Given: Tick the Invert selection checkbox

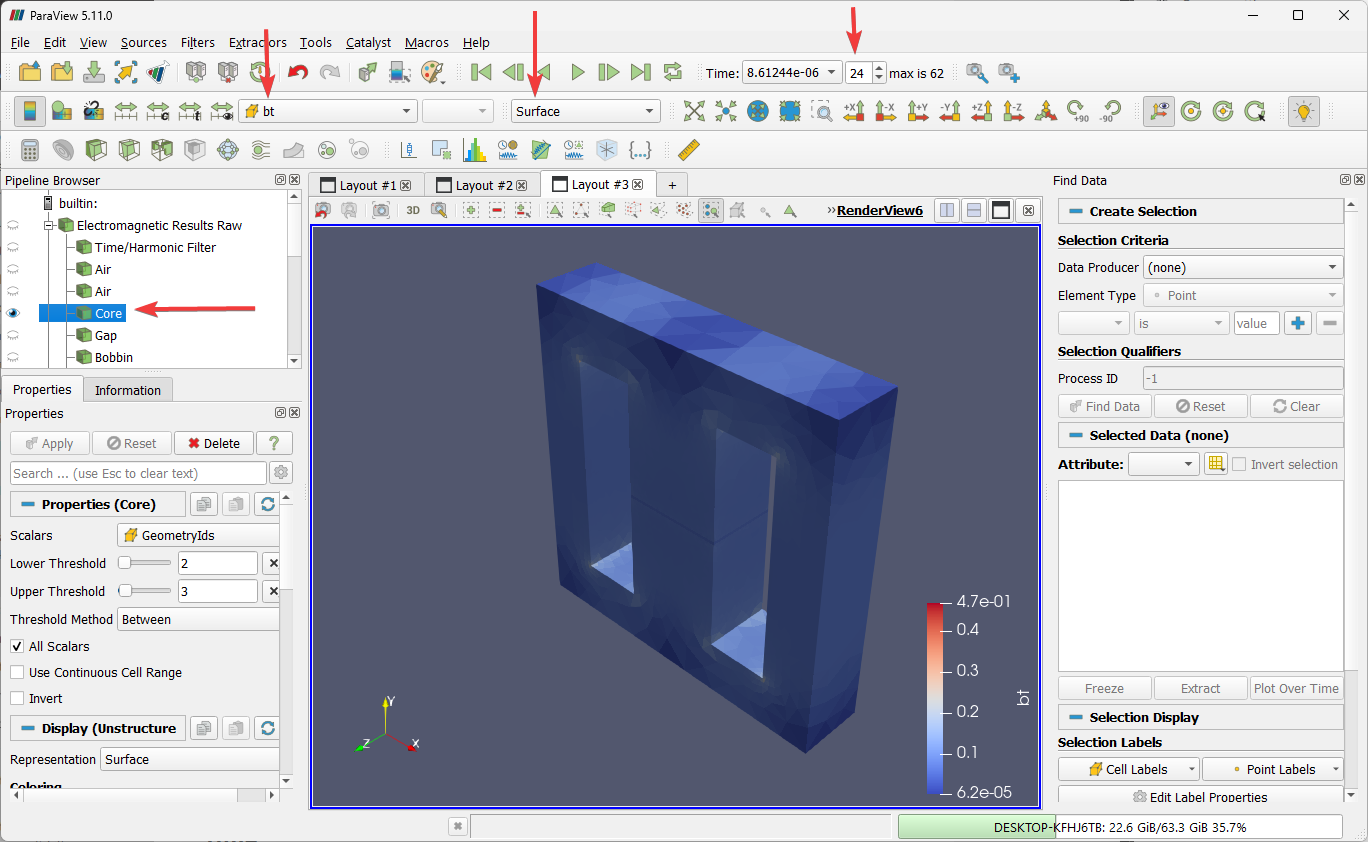Looking at the screenshot, I should [1239, 464].
